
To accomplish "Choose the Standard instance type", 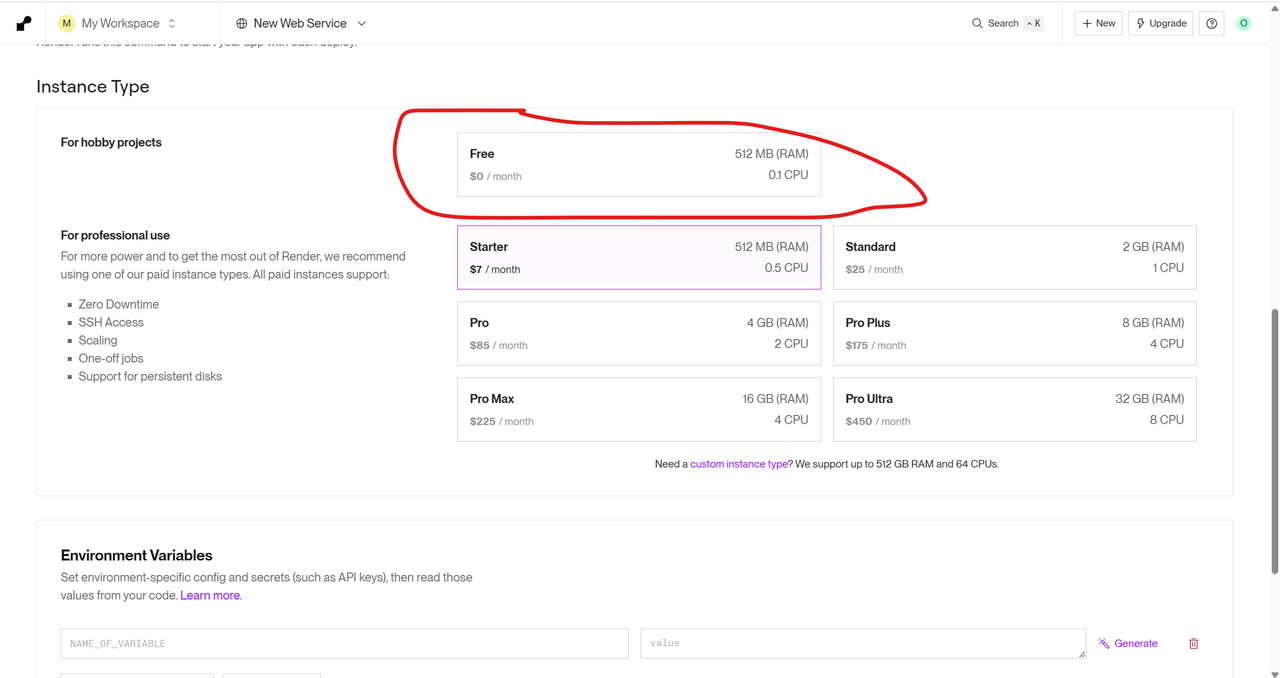I will pyautogui.click(x=1015, y=257).
